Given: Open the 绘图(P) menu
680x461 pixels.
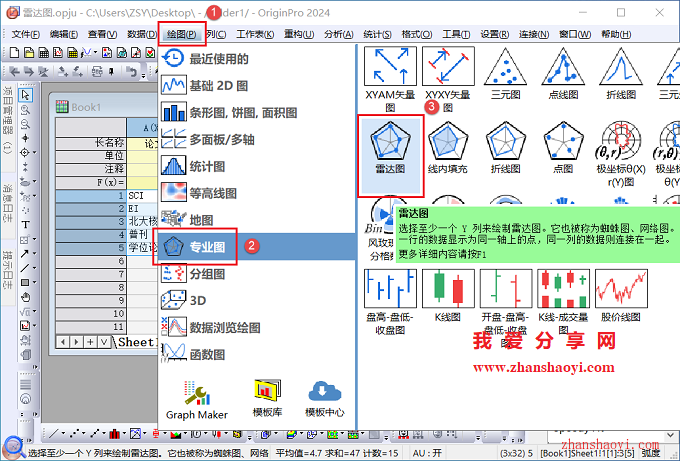Looking at the screenshot, I should click(x=182, y=34).
